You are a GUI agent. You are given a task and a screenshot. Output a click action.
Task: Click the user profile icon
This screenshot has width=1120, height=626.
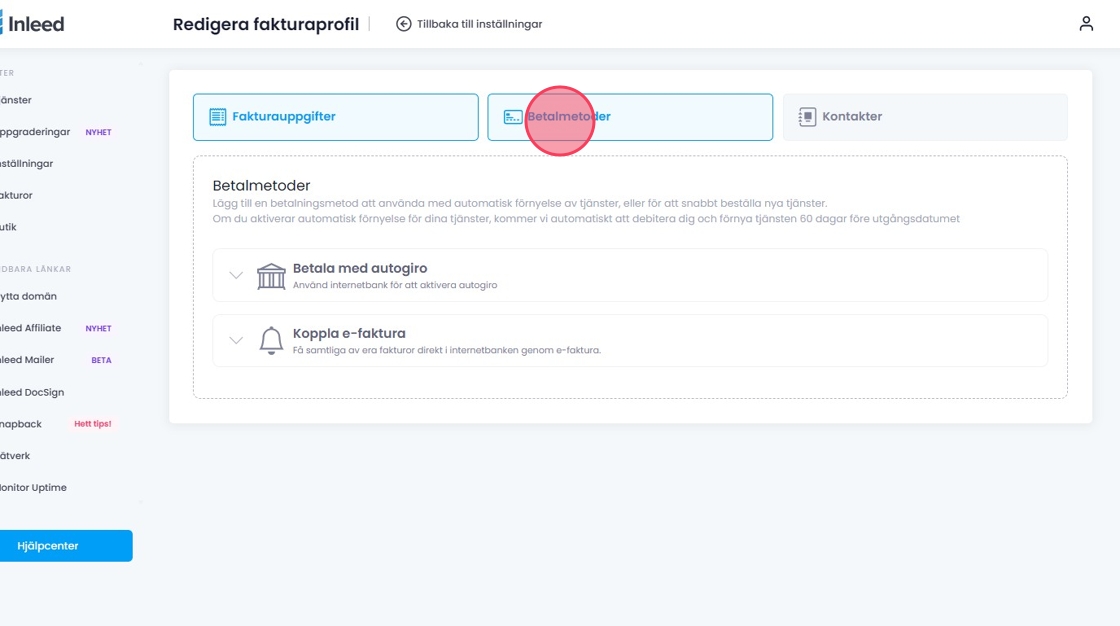(1086, 24)
